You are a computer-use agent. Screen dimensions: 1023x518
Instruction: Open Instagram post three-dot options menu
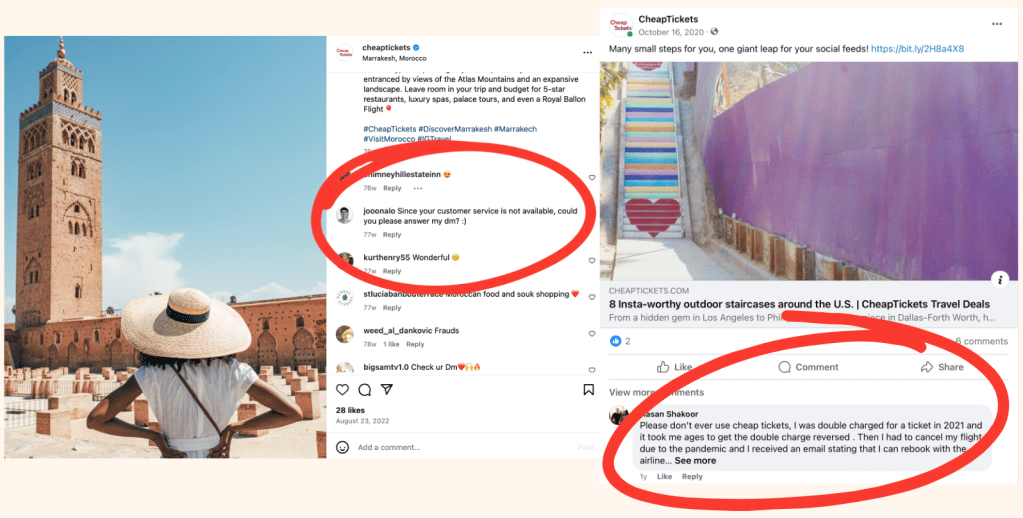(587, 52)
